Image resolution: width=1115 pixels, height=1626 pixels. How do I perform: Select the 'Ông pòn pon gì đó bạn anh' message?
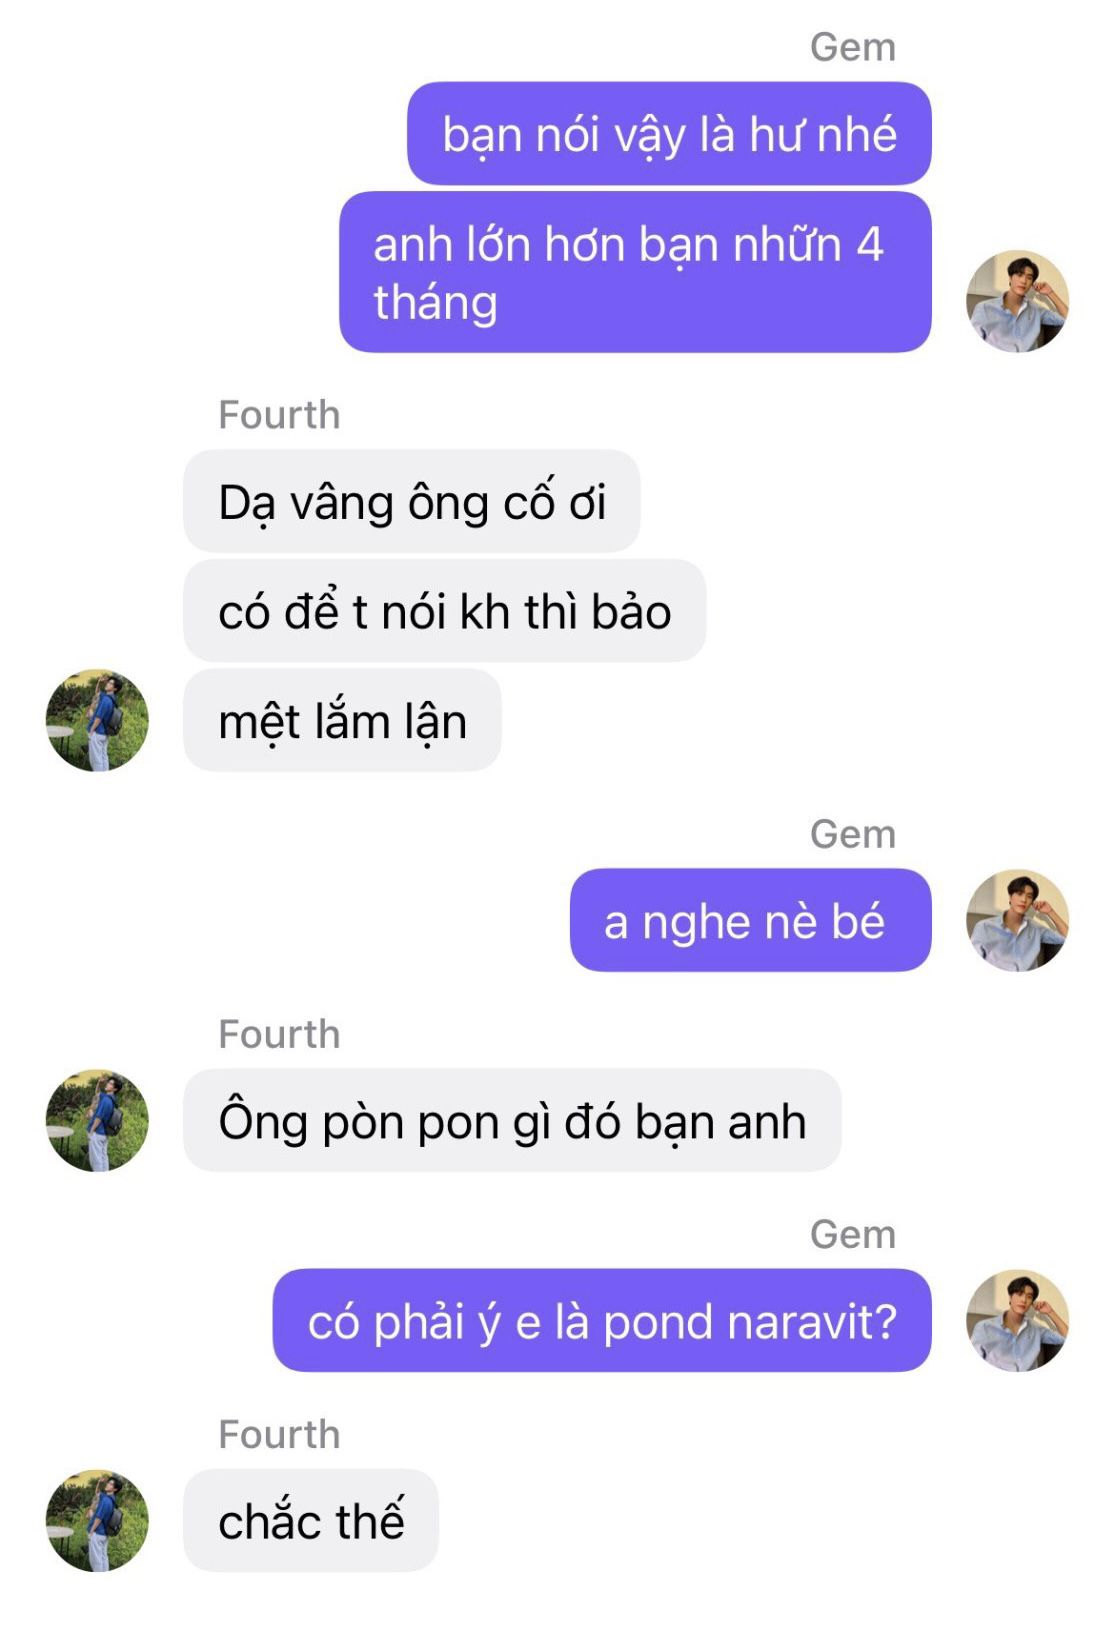(x=512, y=1120)
